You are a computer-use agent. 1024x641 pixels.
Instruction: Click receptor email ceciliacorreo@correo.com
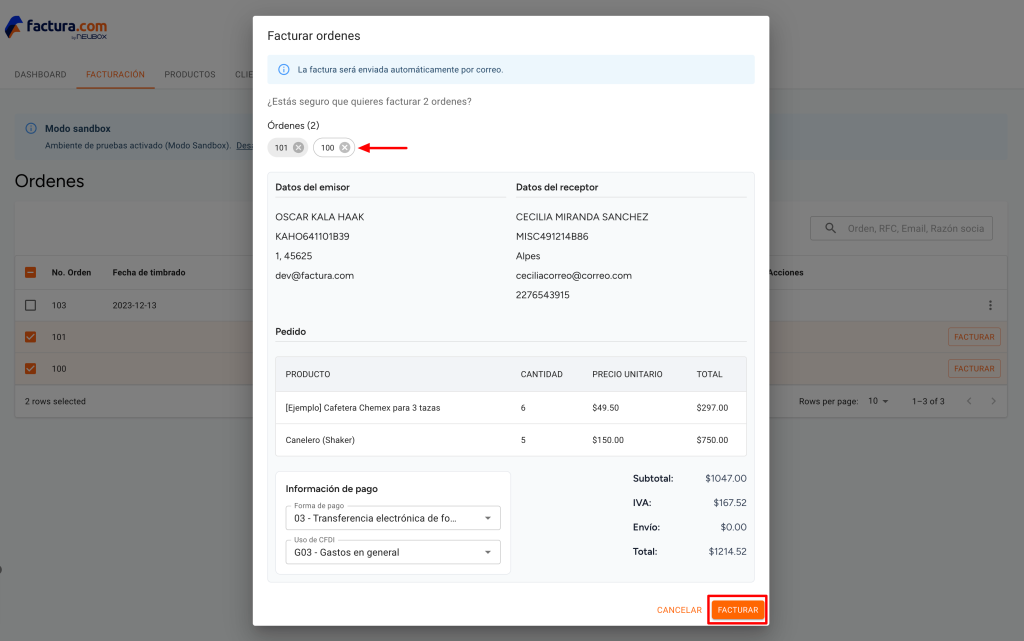[574, 275]
